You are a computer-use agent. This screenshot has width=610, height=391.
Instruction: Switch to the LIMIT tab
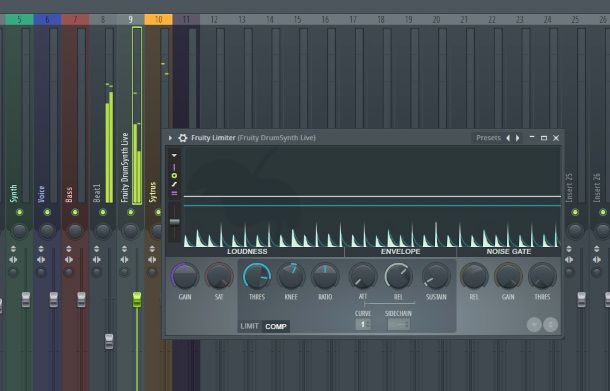(x=249, y=326)
